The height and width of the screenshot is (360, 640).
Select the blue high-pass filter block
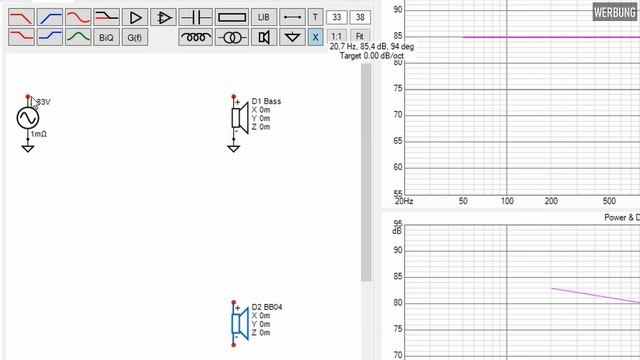[50, 18]
